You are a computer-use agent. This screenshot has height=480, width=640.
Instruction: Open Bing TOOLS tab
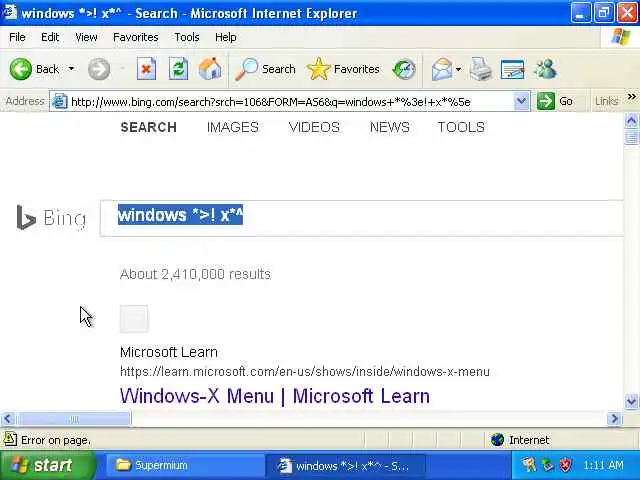click(x=461, y=127)
